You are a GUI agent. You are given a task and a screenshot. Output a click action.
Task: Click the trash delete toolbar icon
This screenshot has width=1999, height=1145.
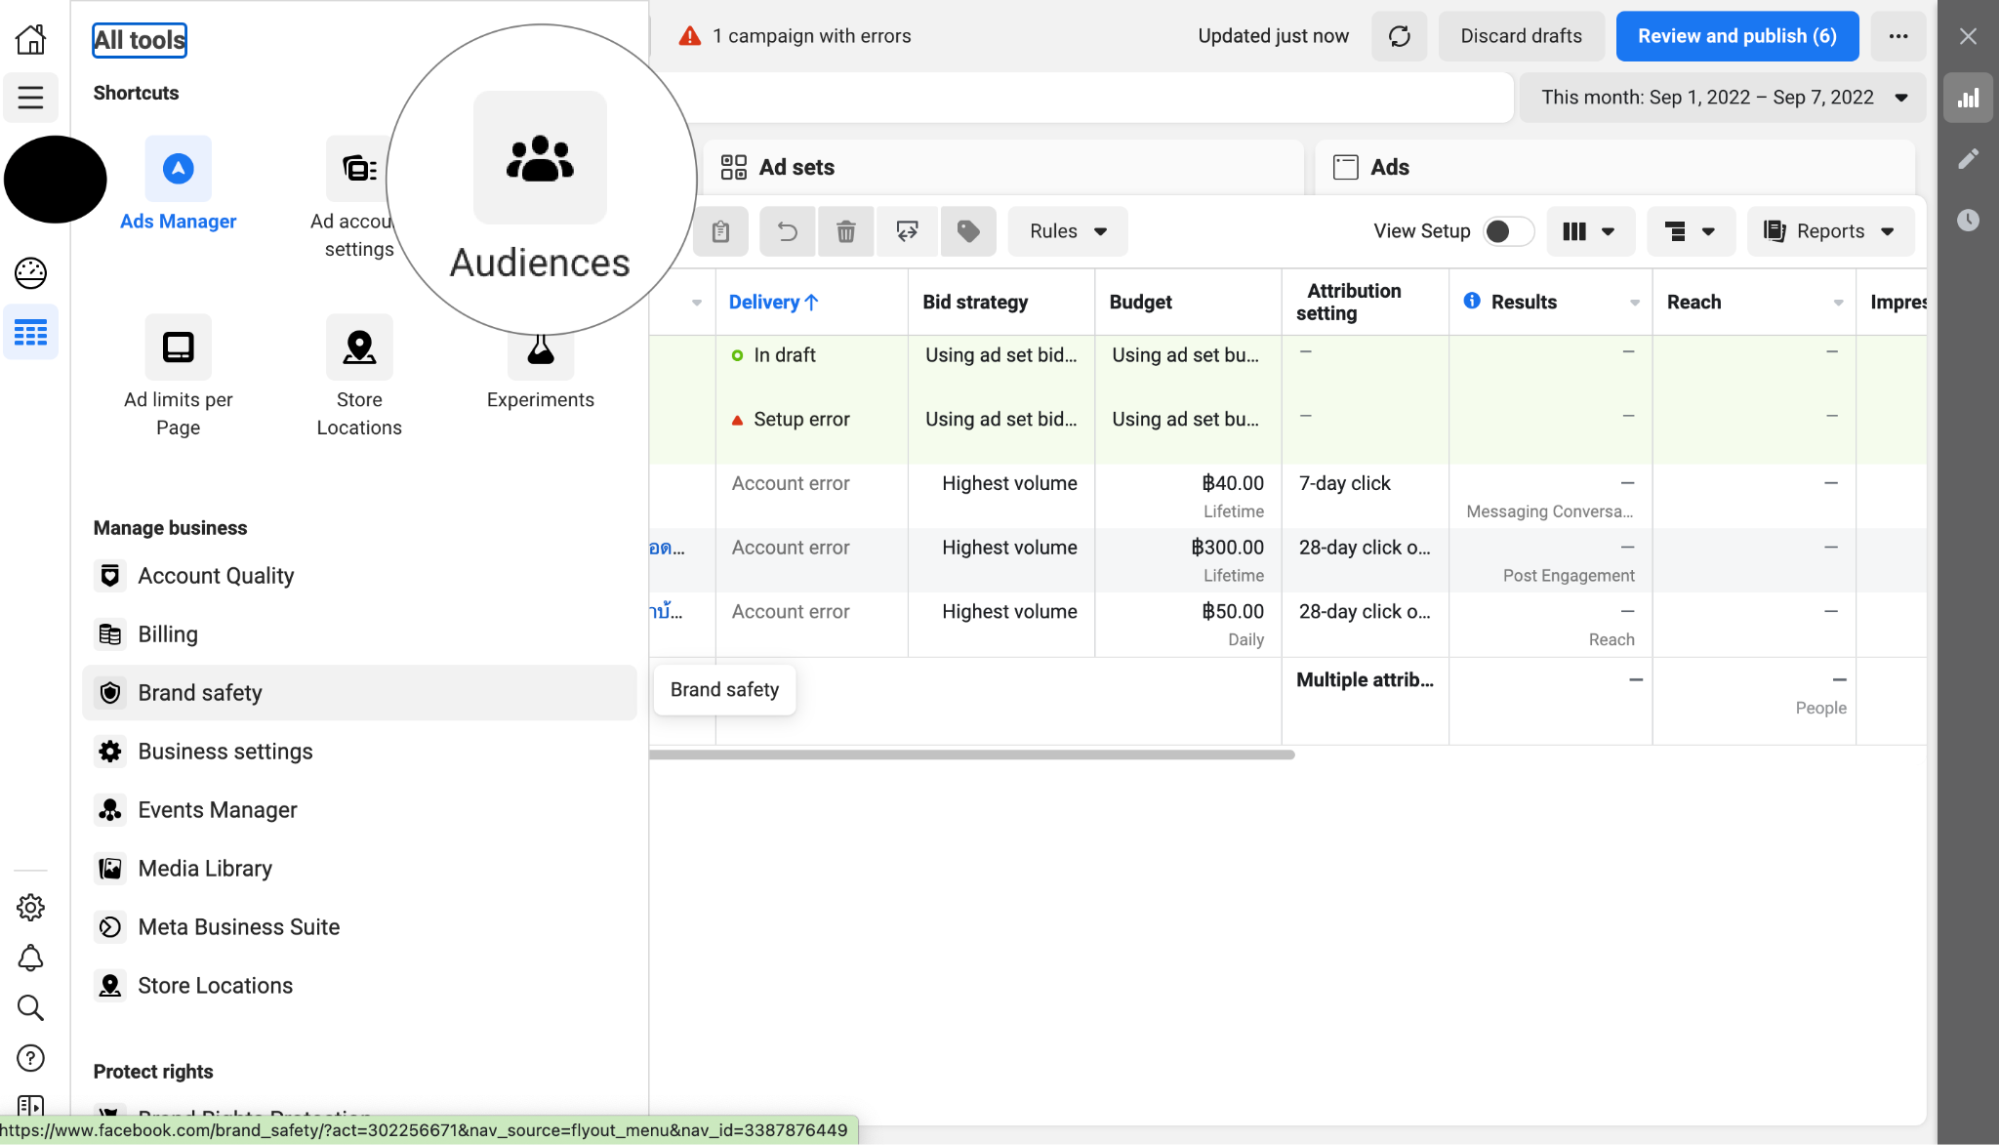(x=846, y=232)
